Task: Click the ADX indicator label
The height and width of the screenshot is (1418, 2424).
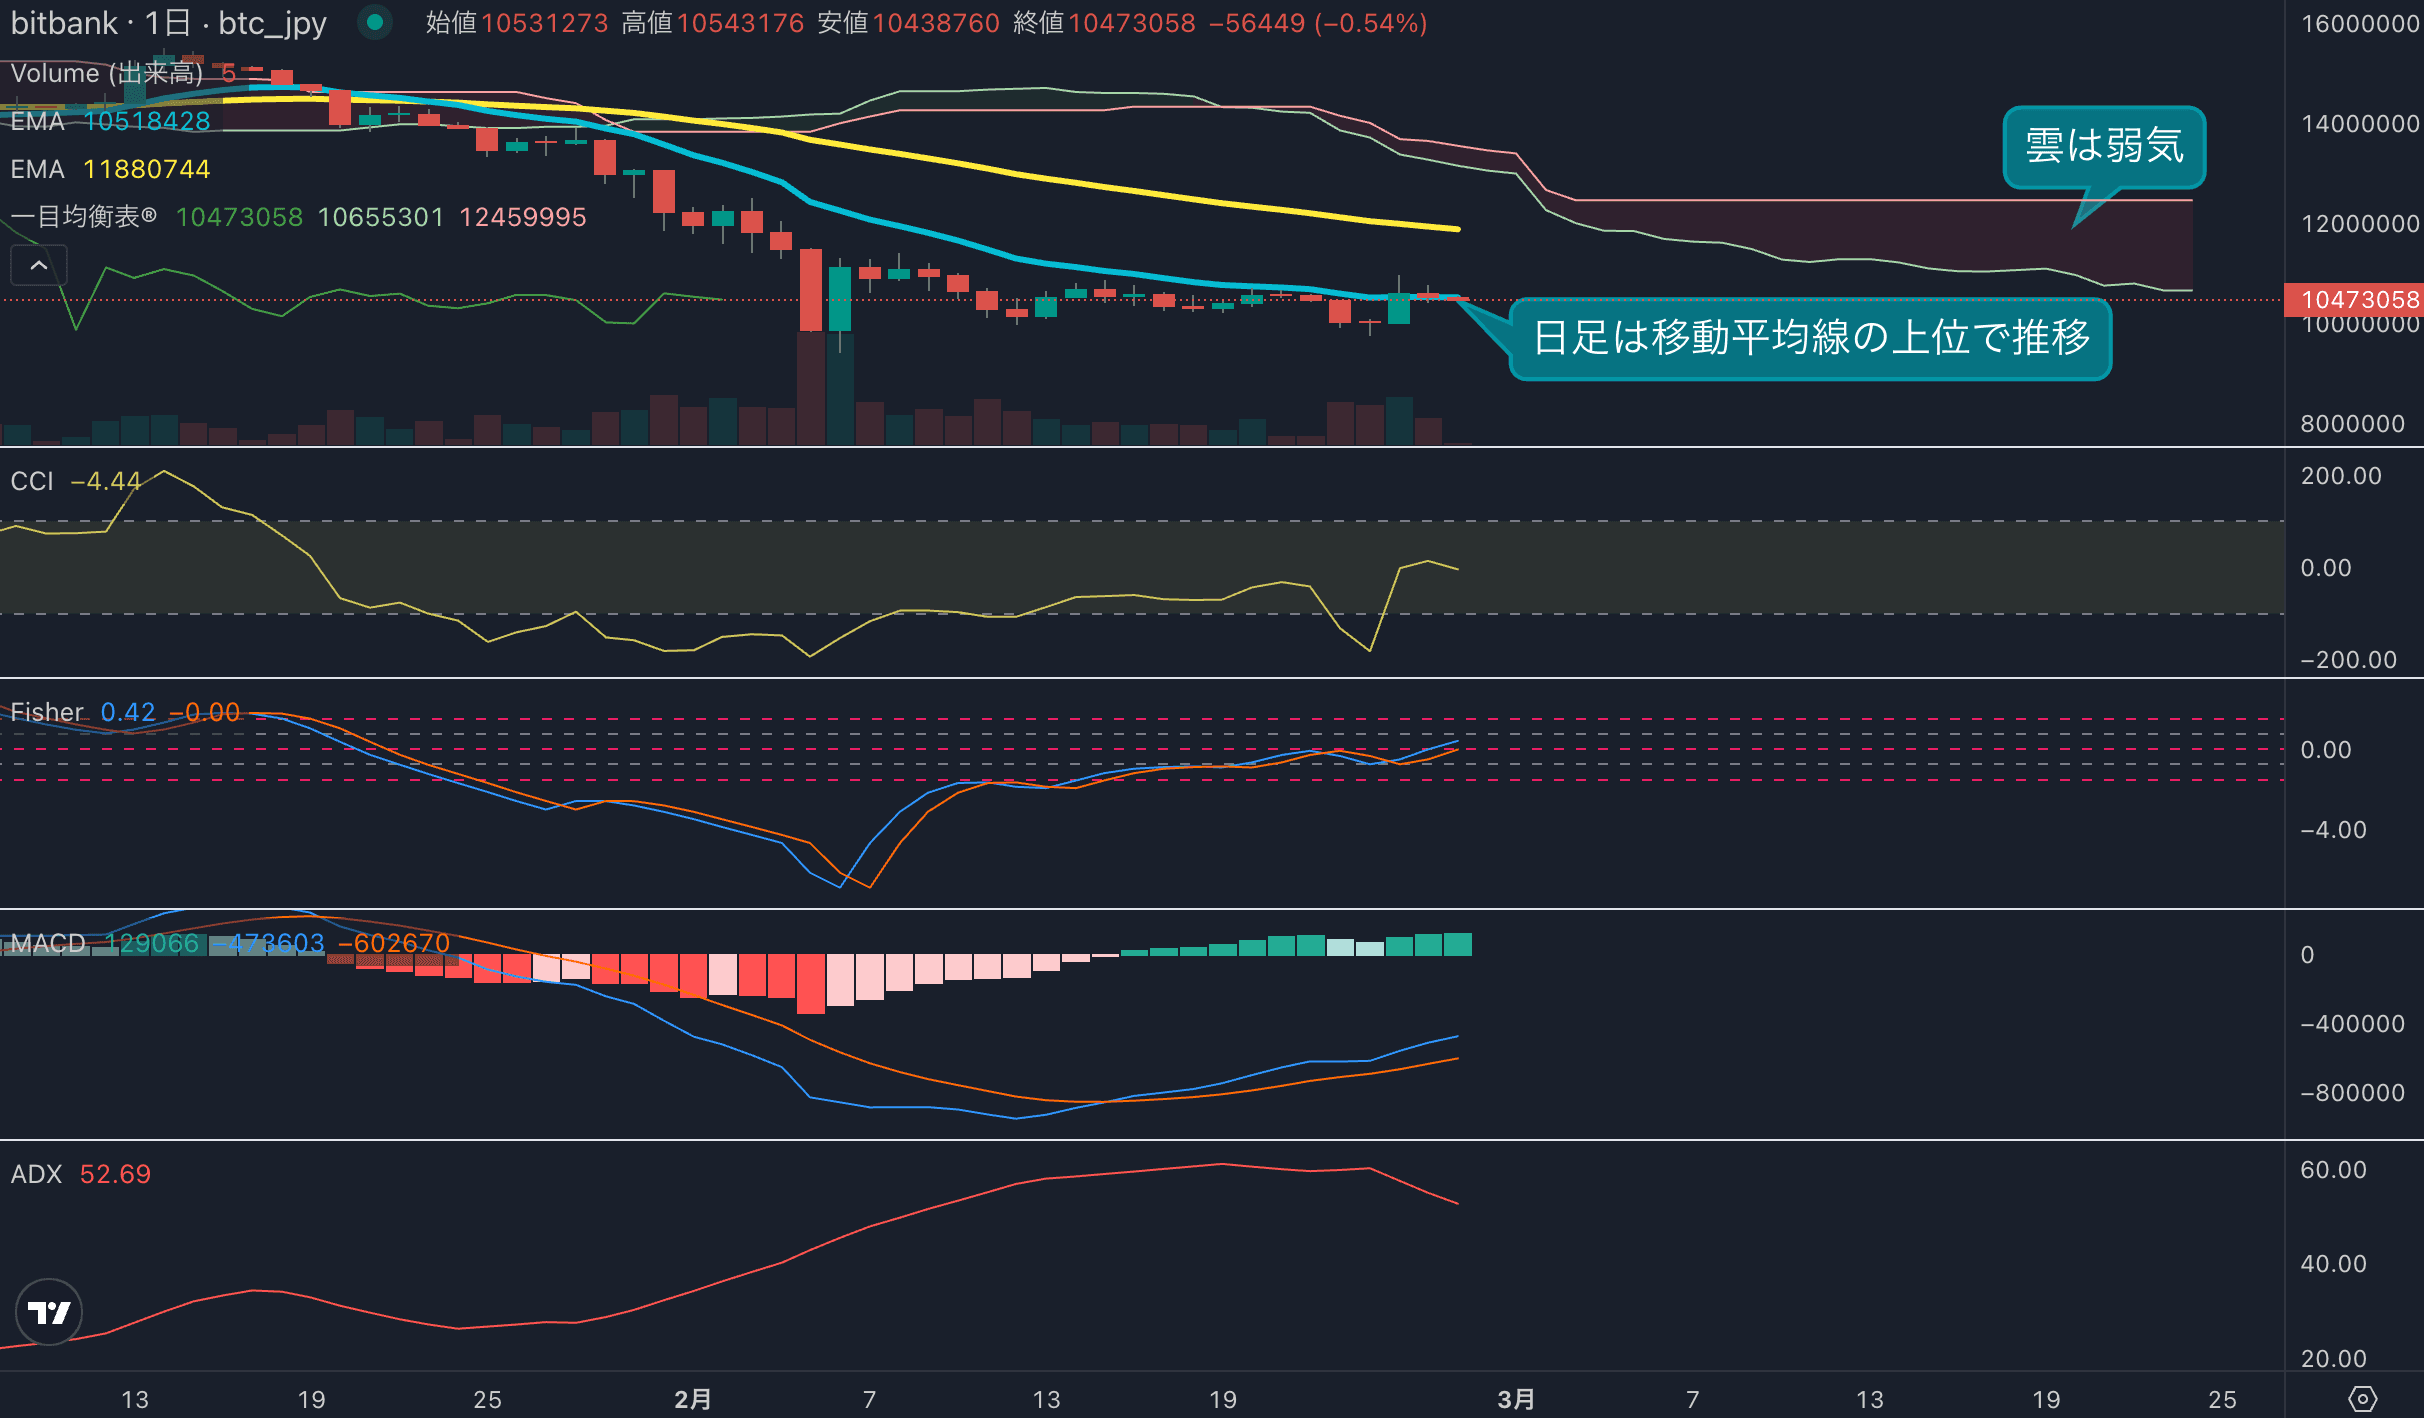Action: [36, 1174]
